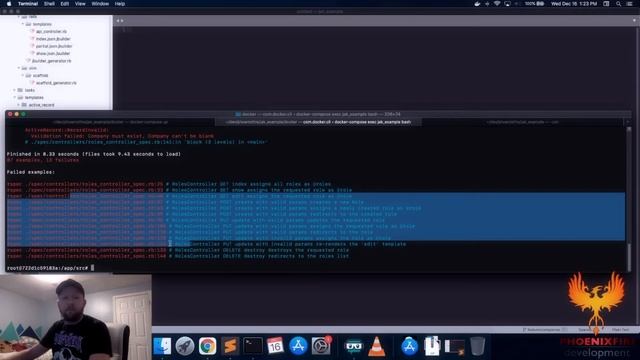Image resolution: width=640 pixels, height=360 pixels.
Task: Click 'Validation failed: Company must exist' line
Action: [122, 136]
